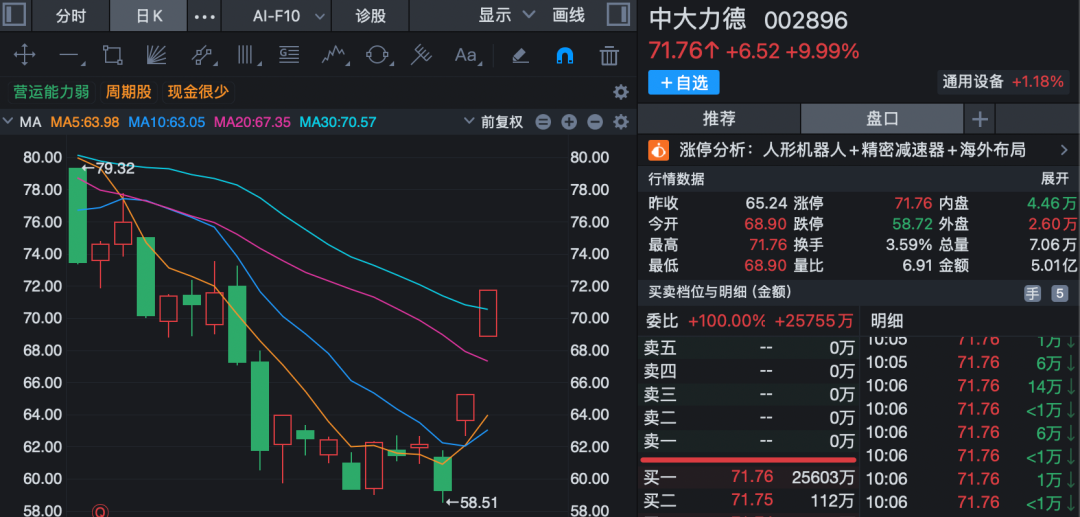Select the straight line drawing tool
Viewport: 1080px width, 517px height.
coord(70,55)
